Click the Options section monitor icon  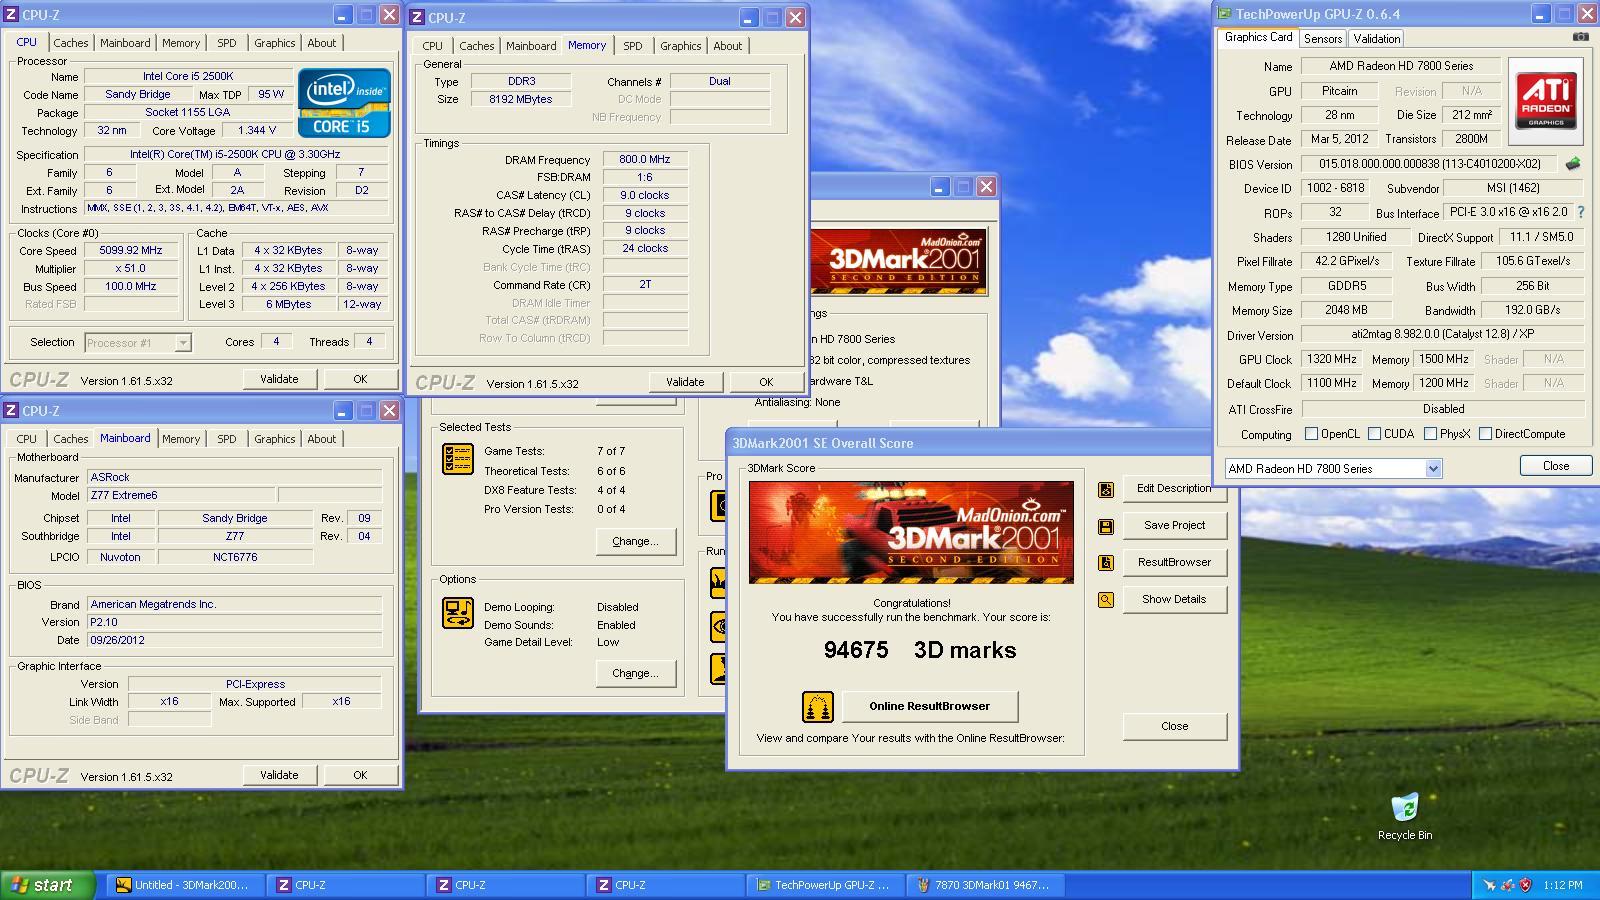[x=458, y=613]
